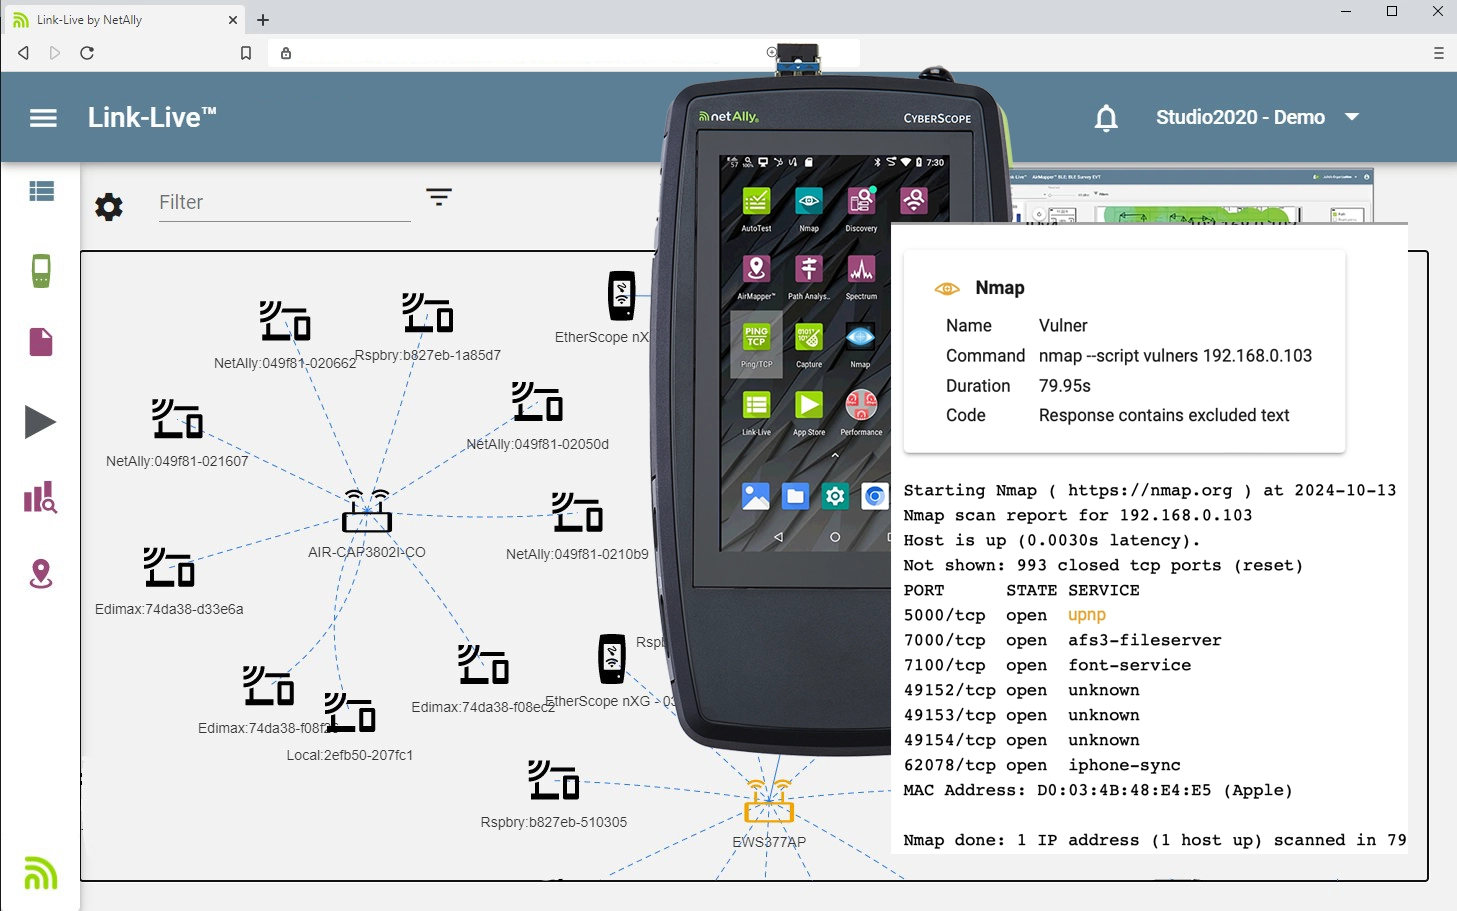Open the browser main menu
The image size is (1457, 911).
pos(1439,53)
